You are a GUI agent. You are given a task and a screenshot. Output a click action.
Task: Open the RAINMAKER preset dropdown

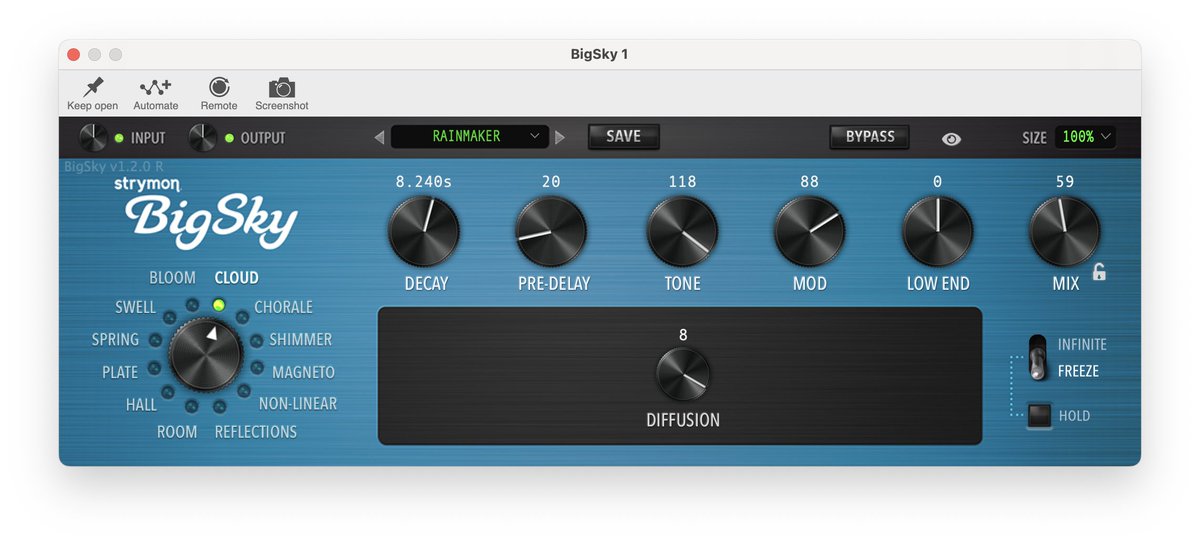coord(470,136)
